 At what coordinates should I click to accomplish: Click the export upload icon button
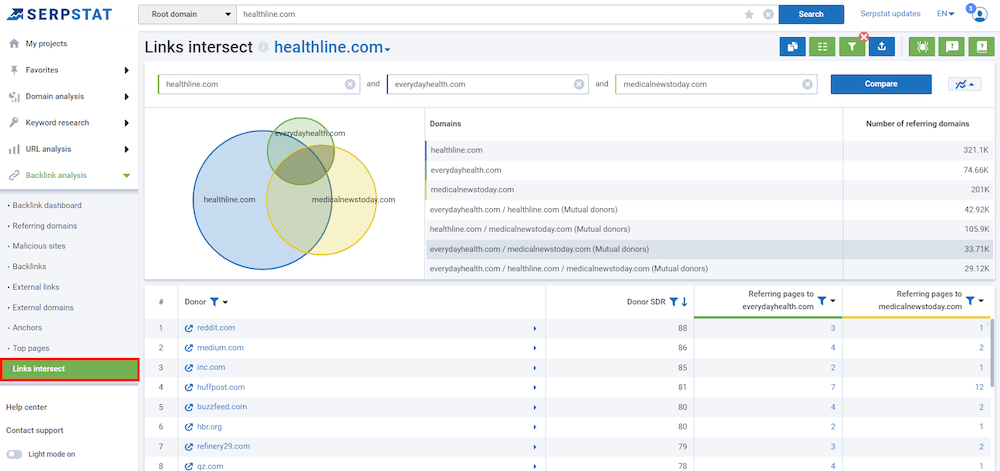[x=881, y=46]
